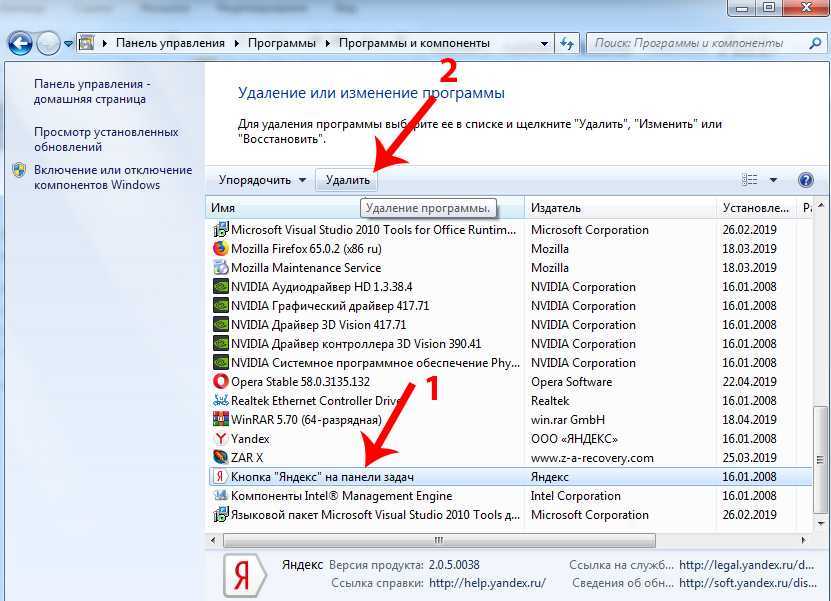The height and width of the screenshot is (601, 831).
Task: Open 'http://soft.yandex.ru/dis...' update link
Action: click(x=748, y=583)
